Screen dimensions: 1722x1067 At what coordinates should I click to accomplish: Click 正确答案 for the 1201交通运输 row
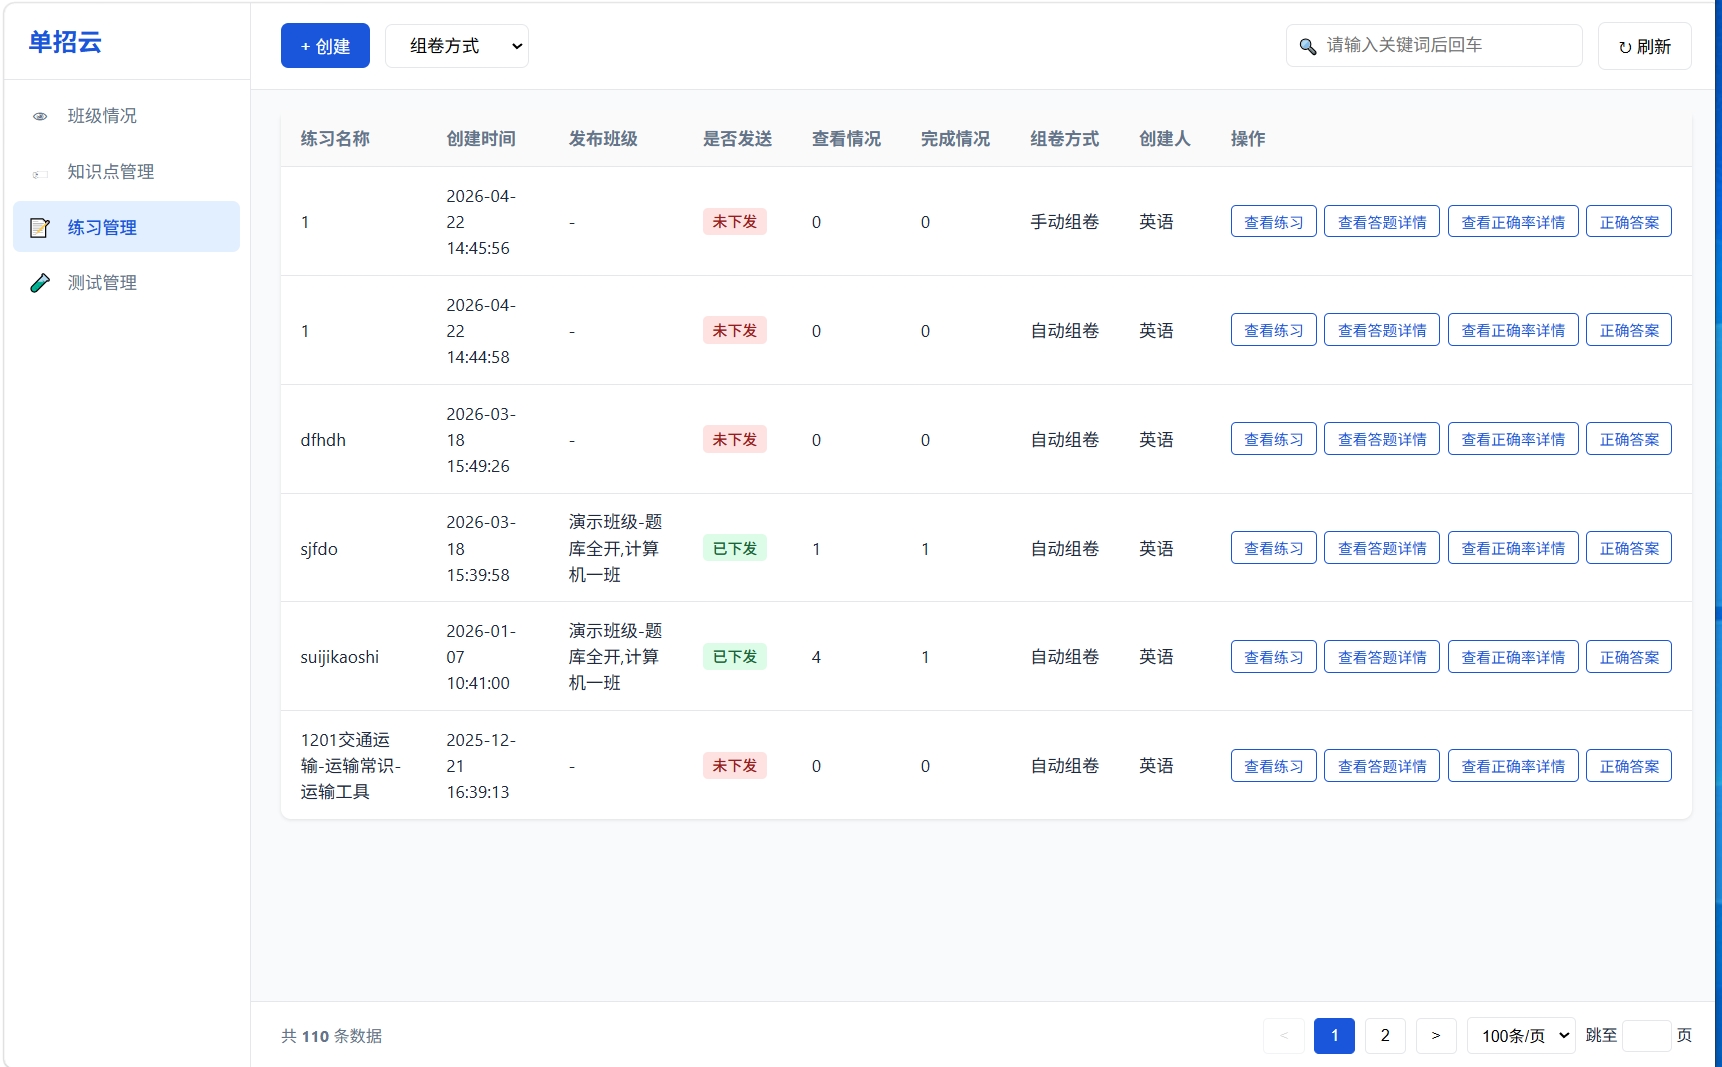point(1629,766)
